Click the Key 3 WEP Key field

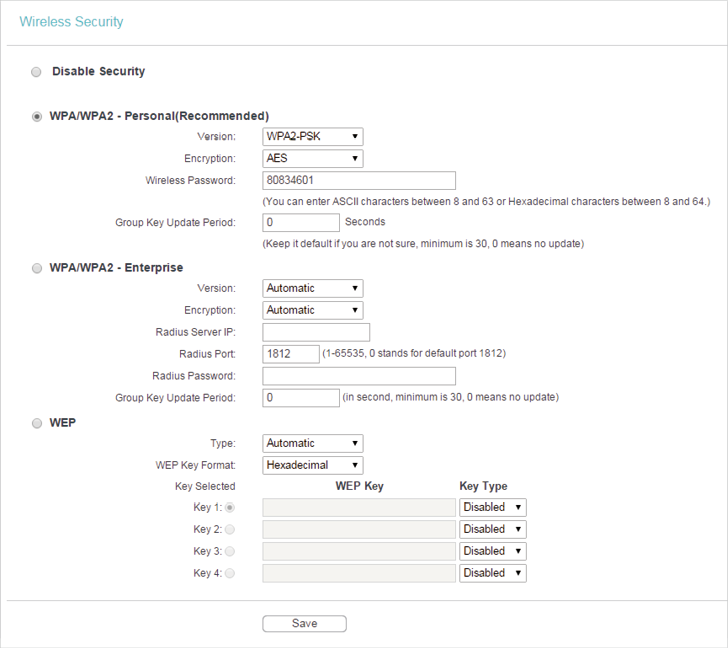[359, 551]
